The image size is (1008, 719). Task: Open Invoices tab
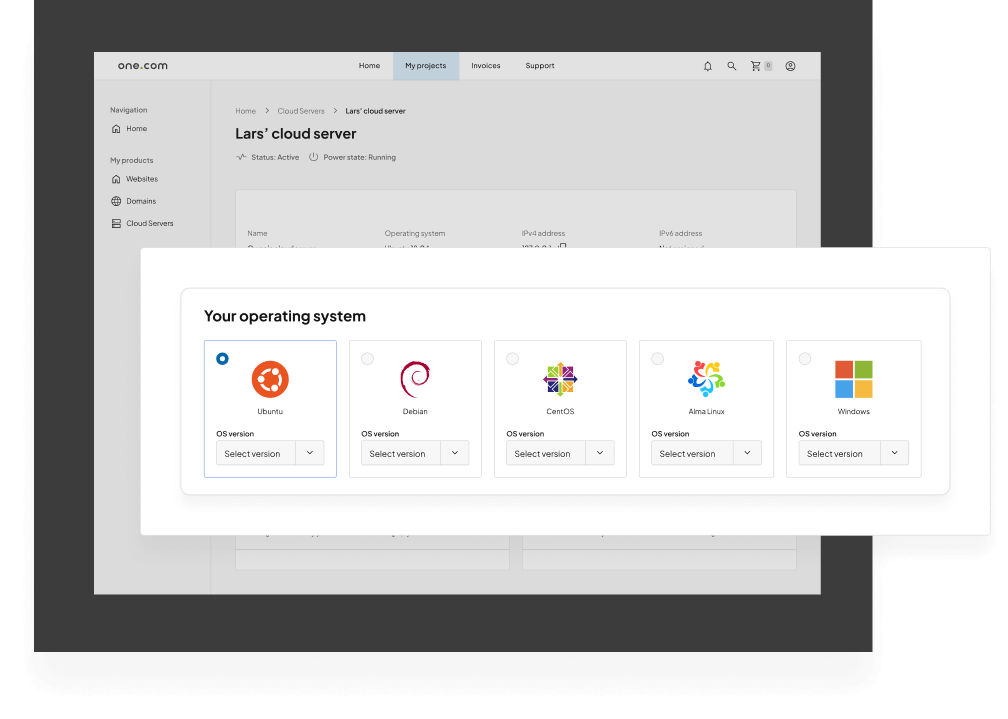click(485, 66)
